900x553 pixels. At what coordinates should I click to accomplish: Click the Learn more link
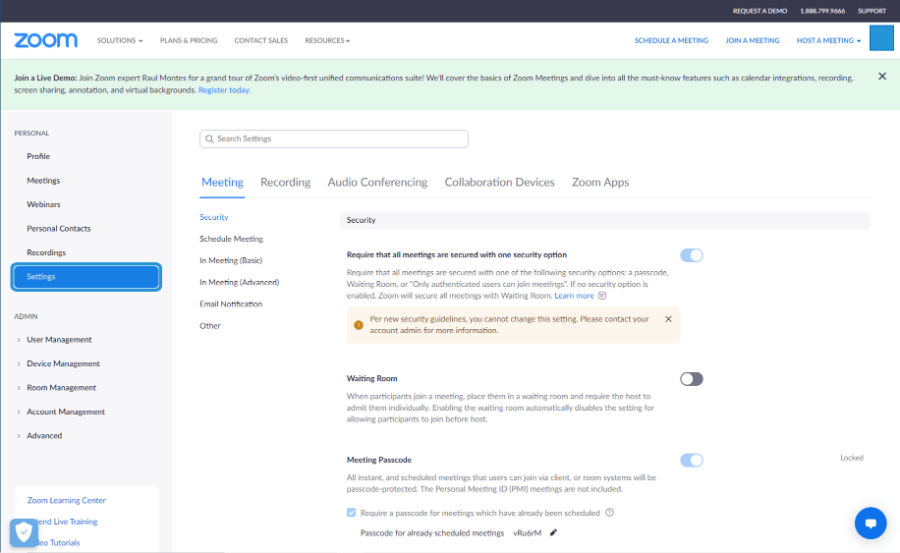tap(574, 295)
